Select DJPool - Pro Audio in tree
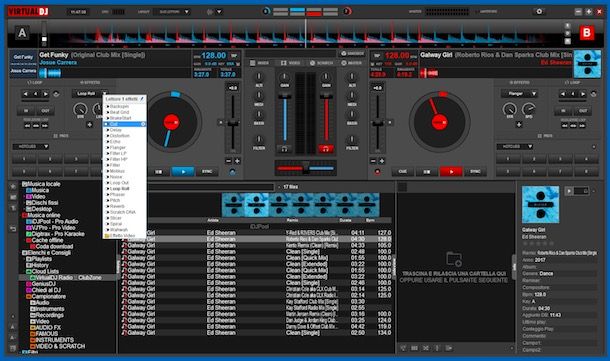The height and width of the screenshot is (361, 610). point(55,221)
